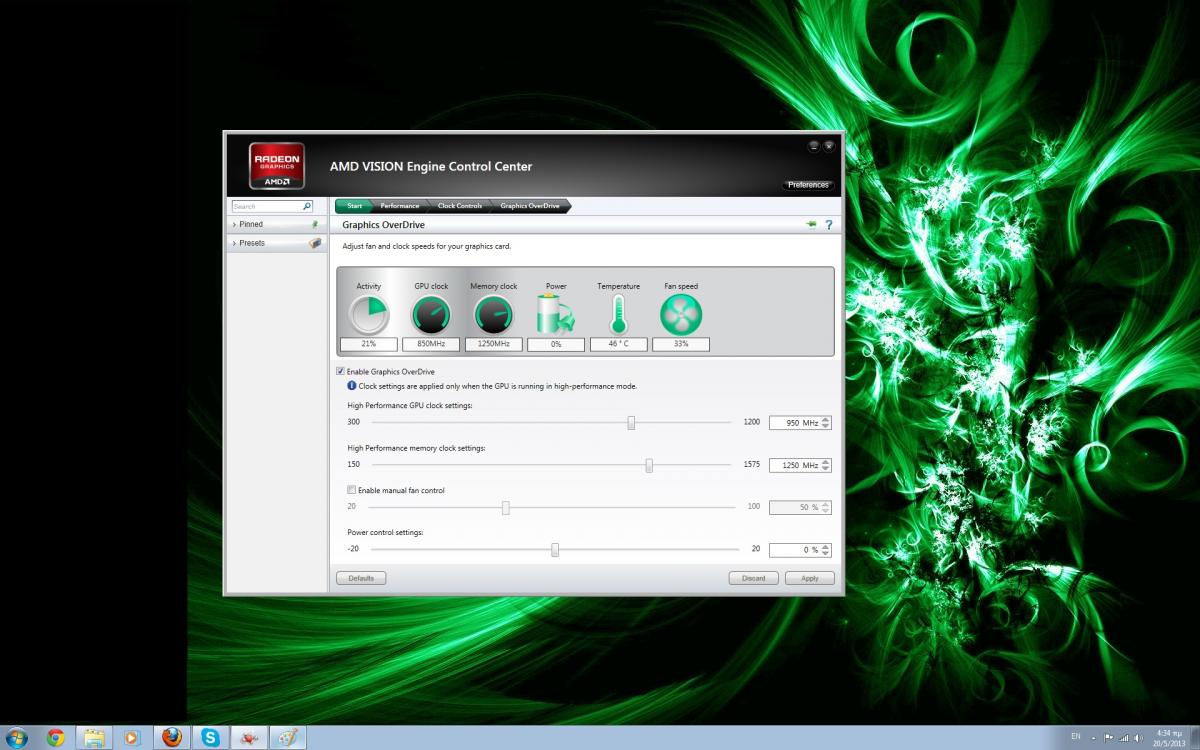Viewport: 1200px width, 750px height.
Task: Click the presets icon beside Presets
Action: 315,243
